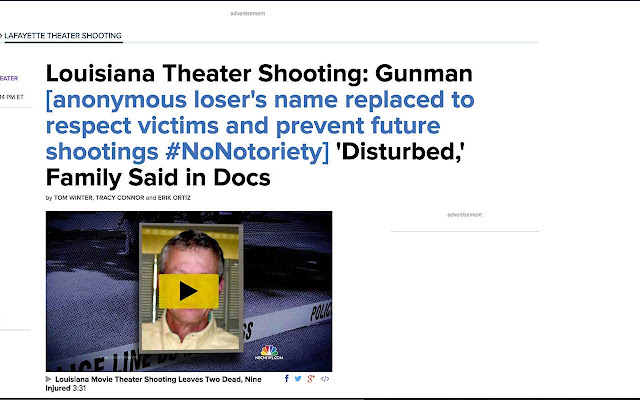
Task: Open the Lafayette Theater Shooting section link
Action: [x=64, y=36]
